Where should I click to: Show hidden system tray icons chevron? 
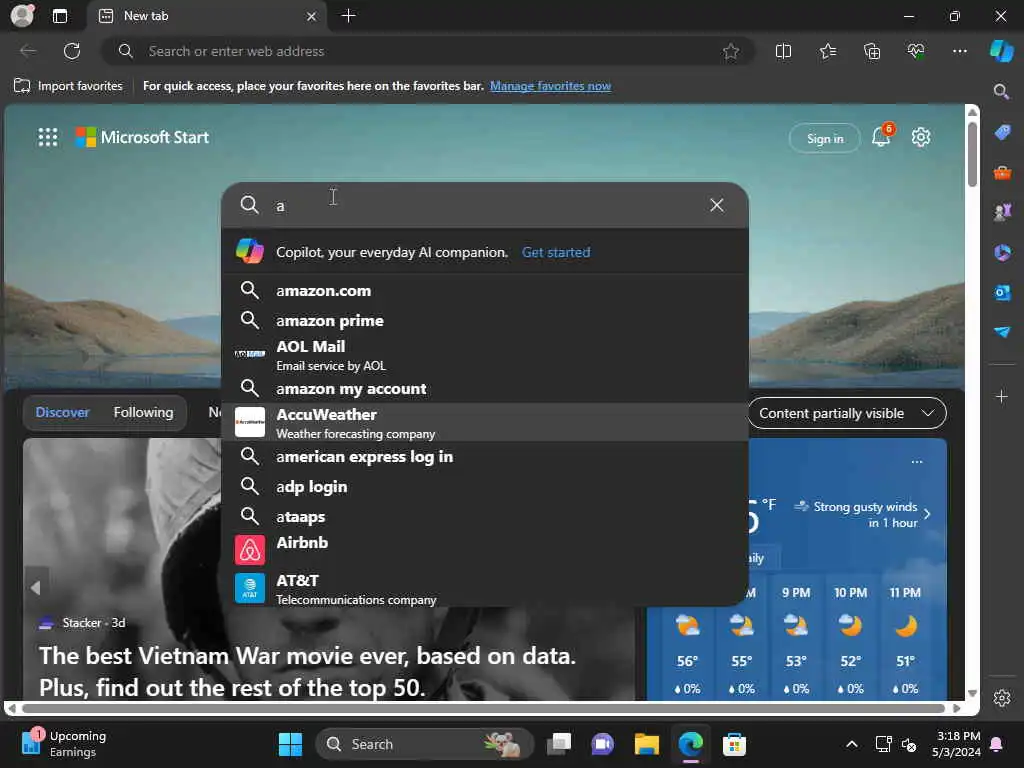click(852, 744)
